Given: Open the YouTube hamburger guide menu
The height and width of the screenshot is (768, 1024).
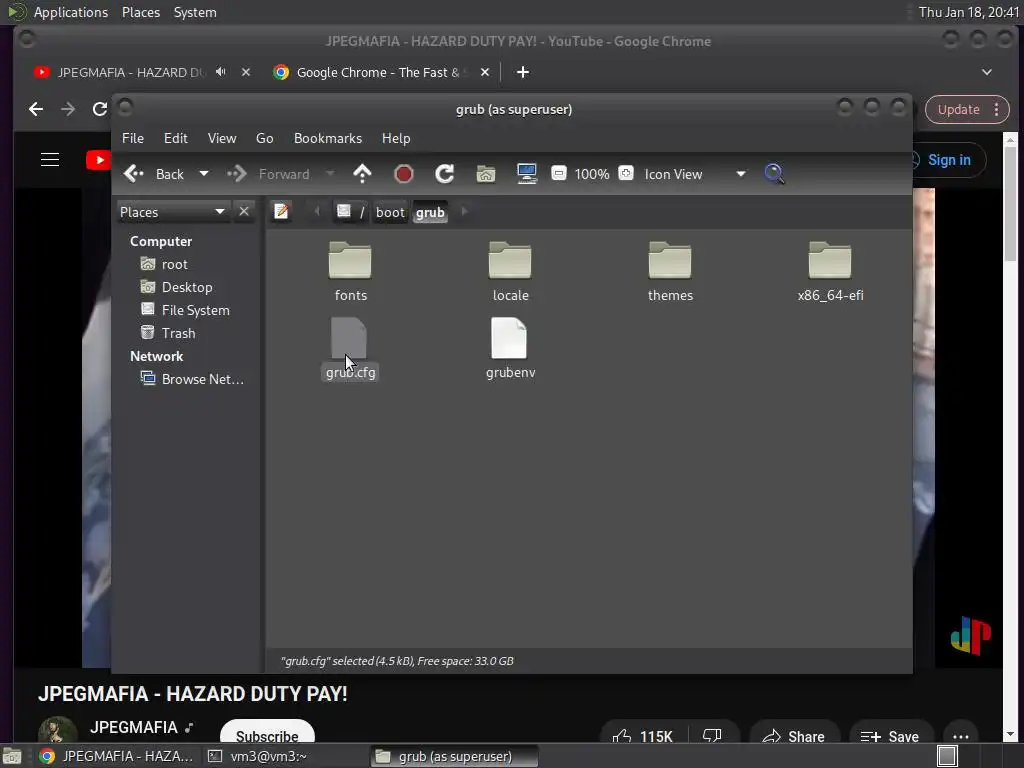Looking at the screenshot, I should [50, 160].
